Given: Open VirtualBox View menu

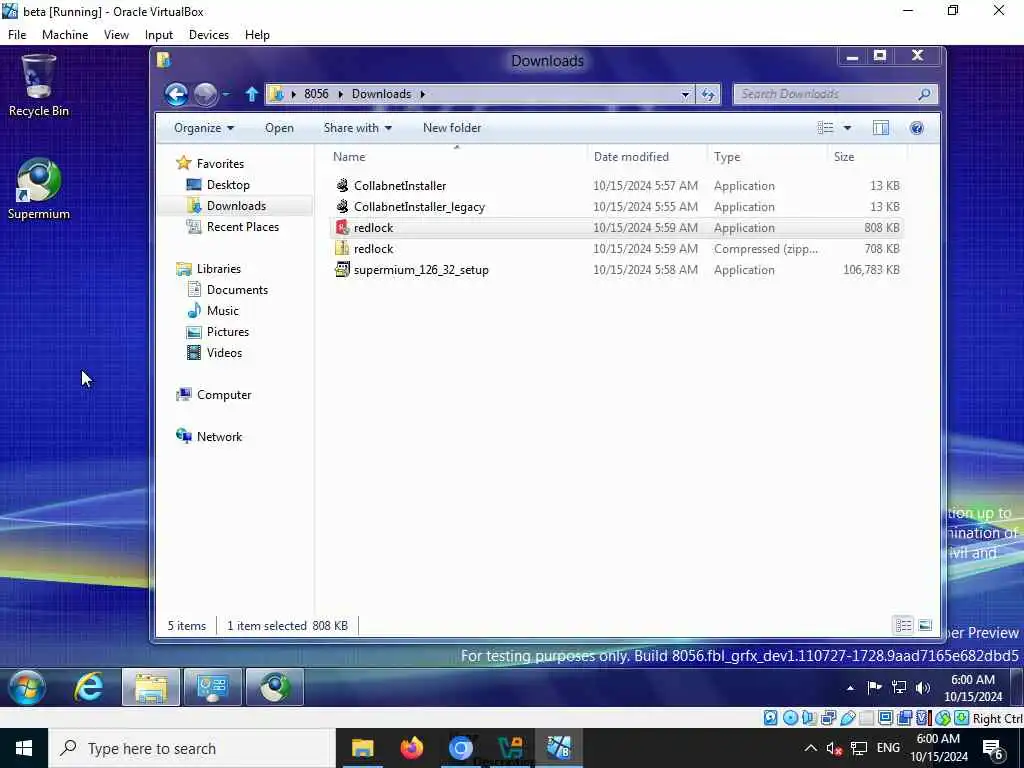Looking at the screenshot, I should click(116, 35).
